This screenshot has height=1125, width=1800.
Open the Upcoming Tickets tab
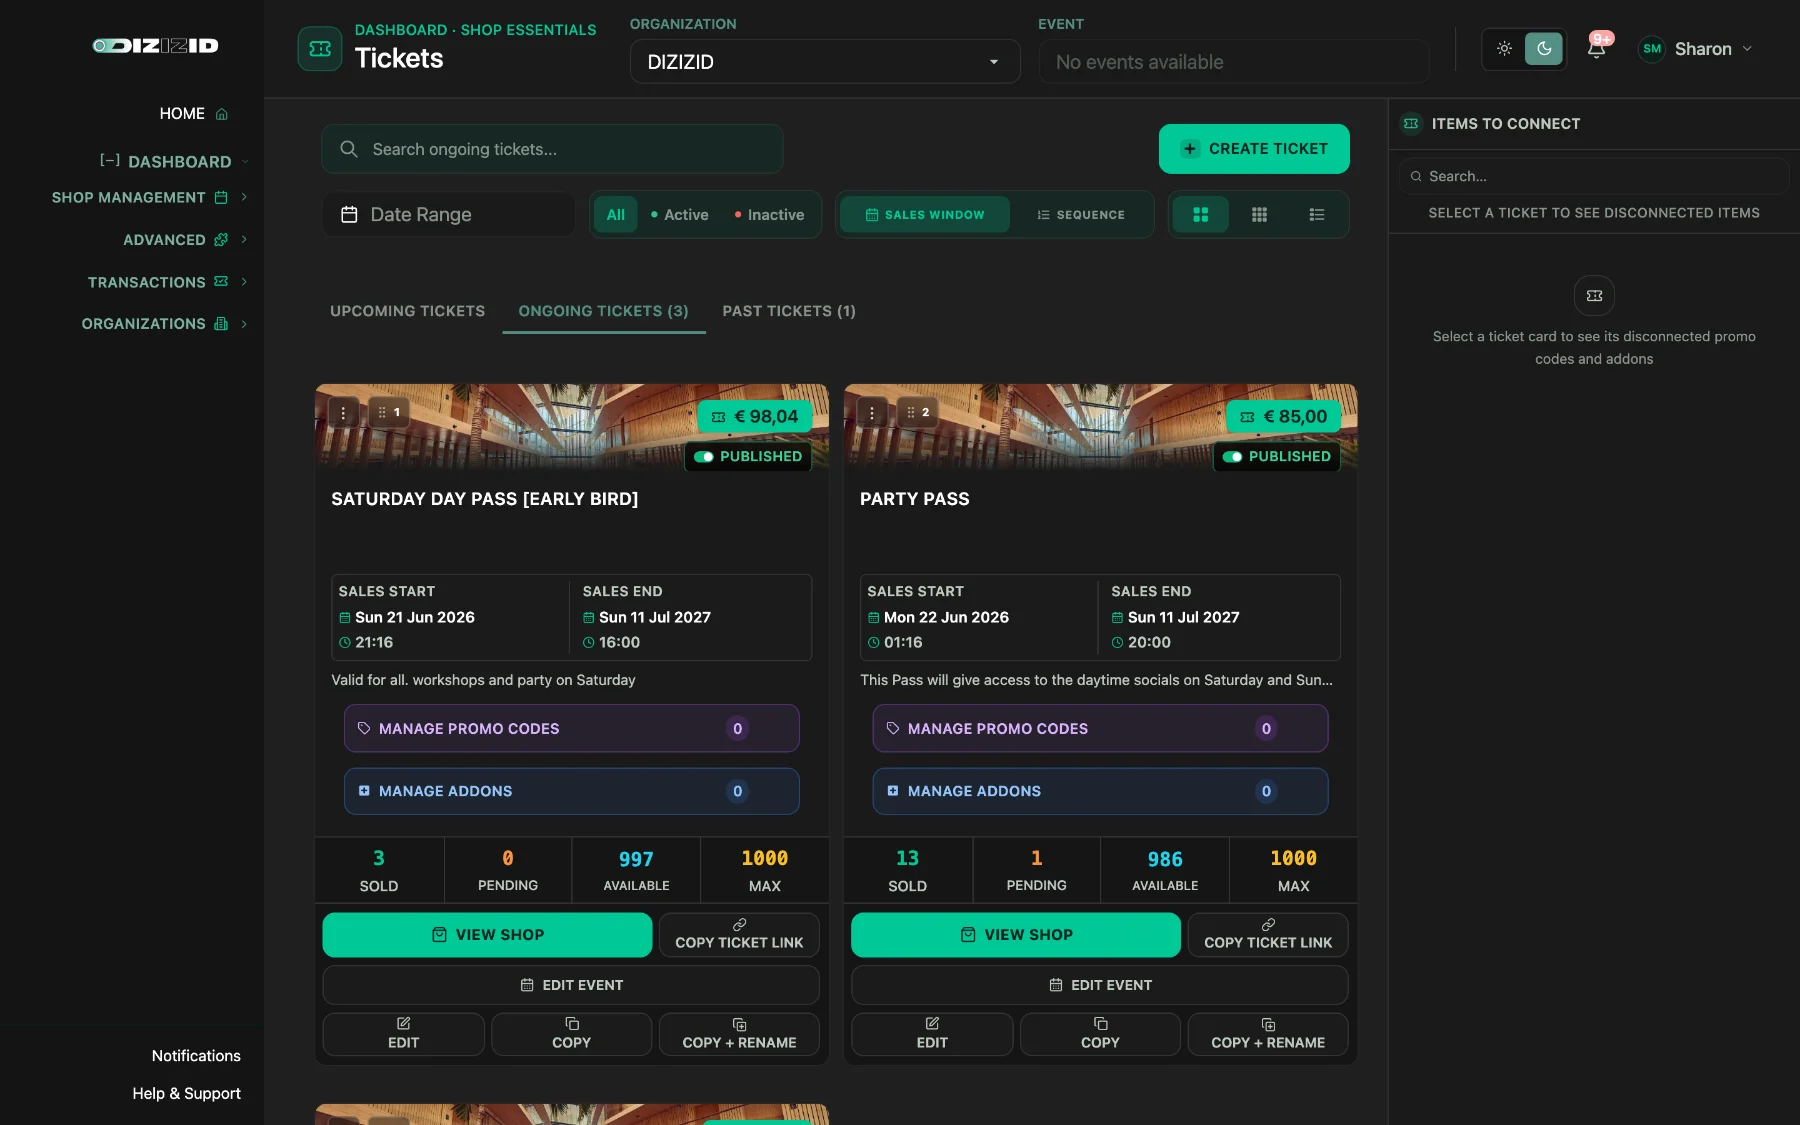click(408, 311)
